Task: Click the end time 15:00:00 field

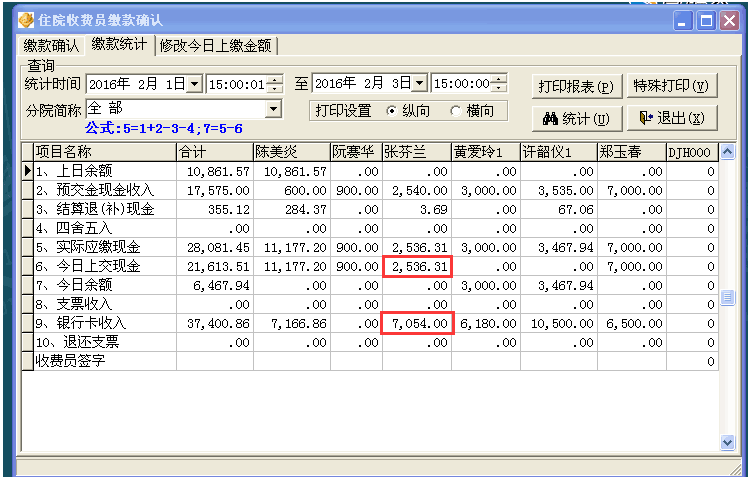Action: pyautogui.click(x=461, y=83)
